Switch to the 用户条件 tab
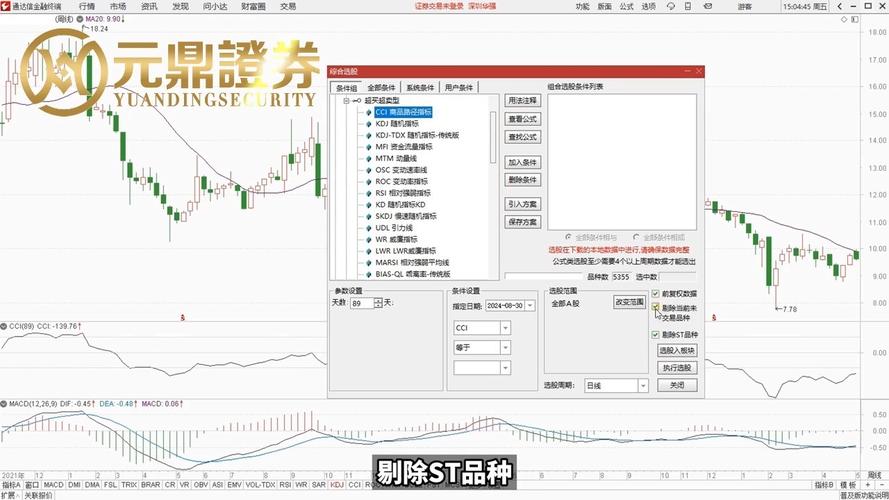 (459, 87)
